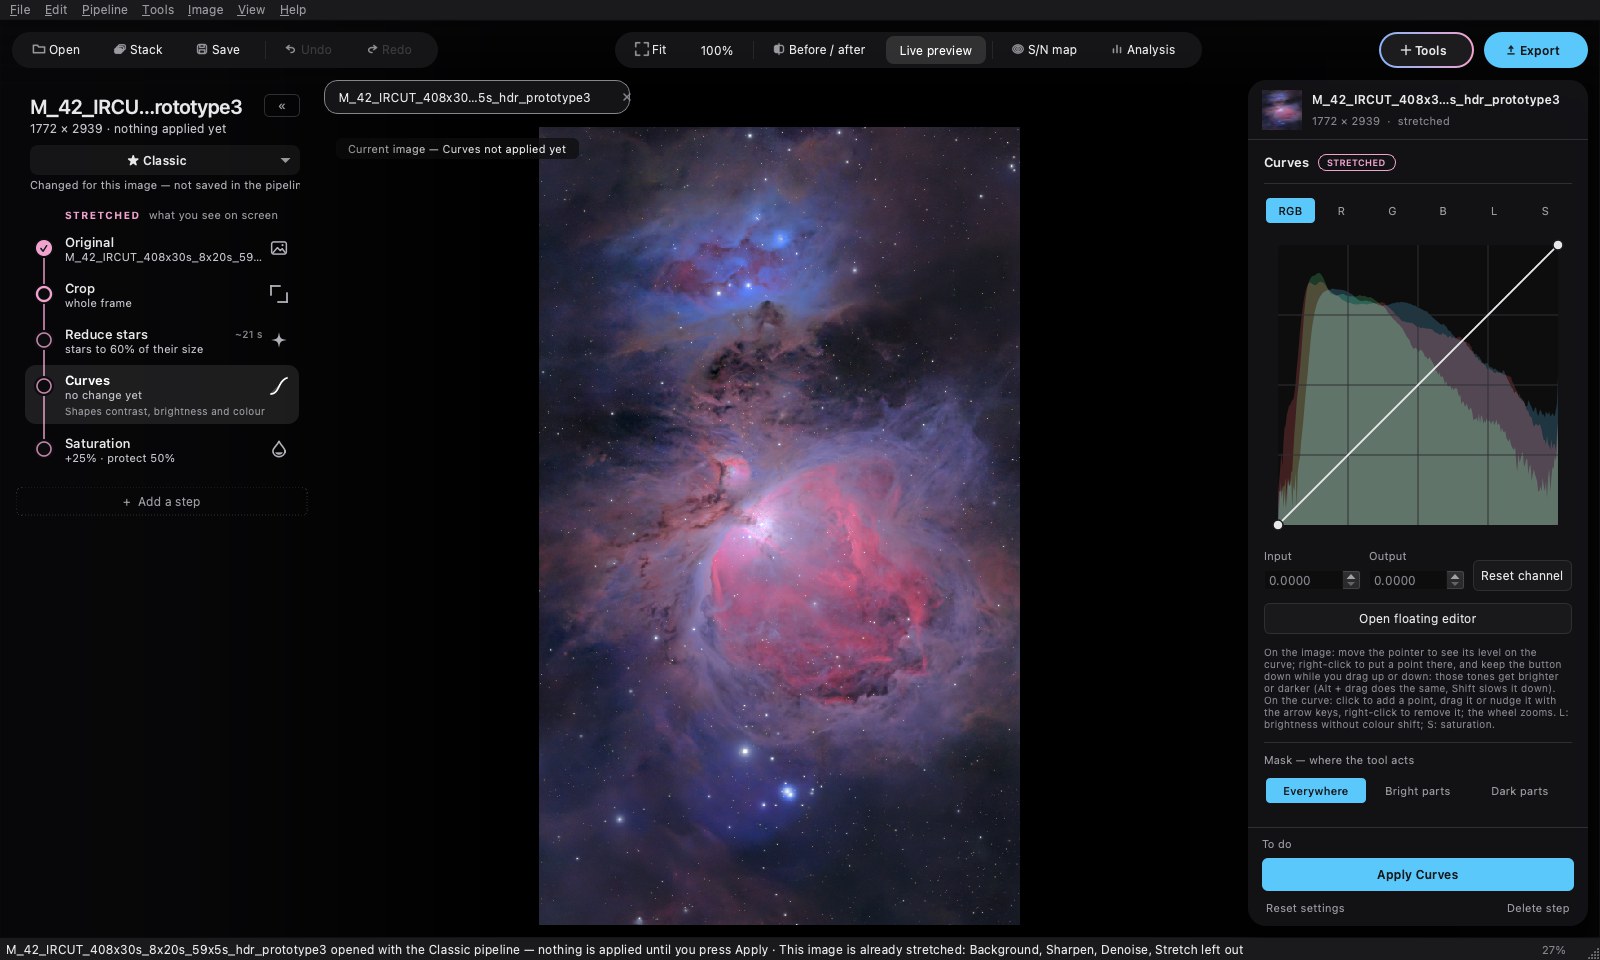This screenshot has height=960, width=1600.
Task: Toggle Before / after comparison
Action: [x=819, y=50]
